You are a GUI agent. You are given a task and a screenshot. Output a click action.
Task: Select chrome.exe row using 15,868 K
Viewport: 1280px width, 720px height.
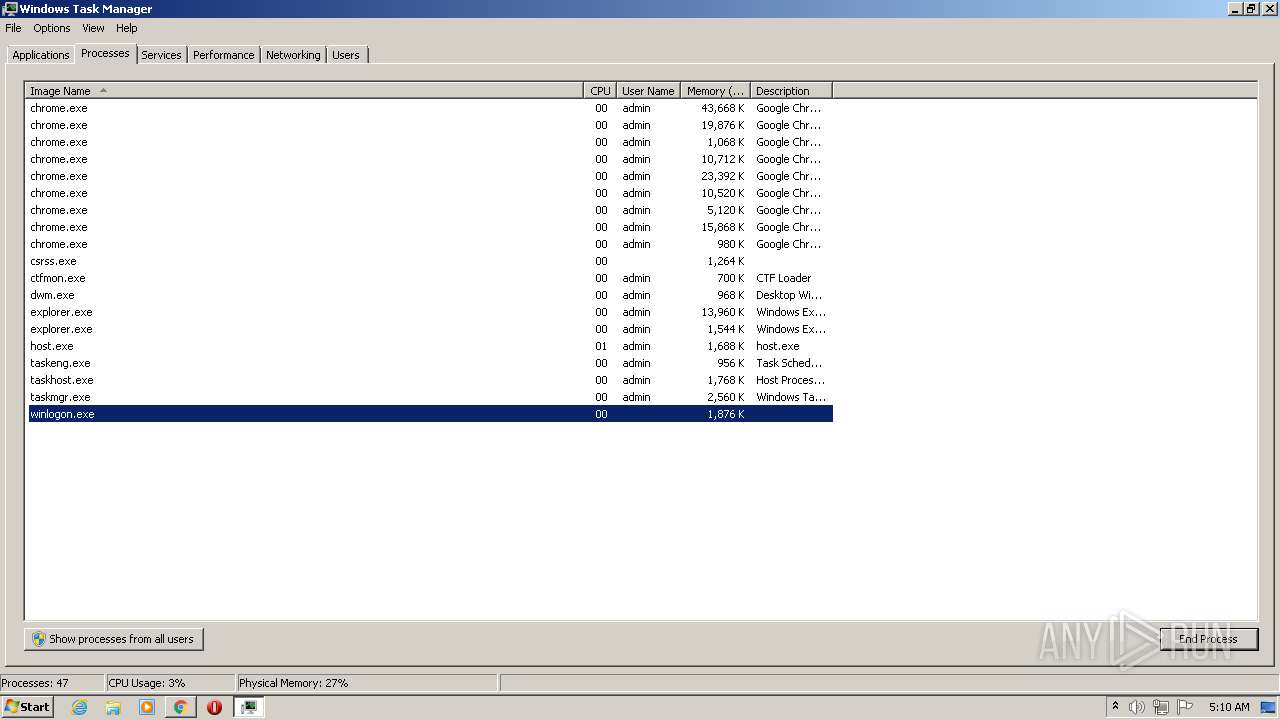[x=430, y=227]
